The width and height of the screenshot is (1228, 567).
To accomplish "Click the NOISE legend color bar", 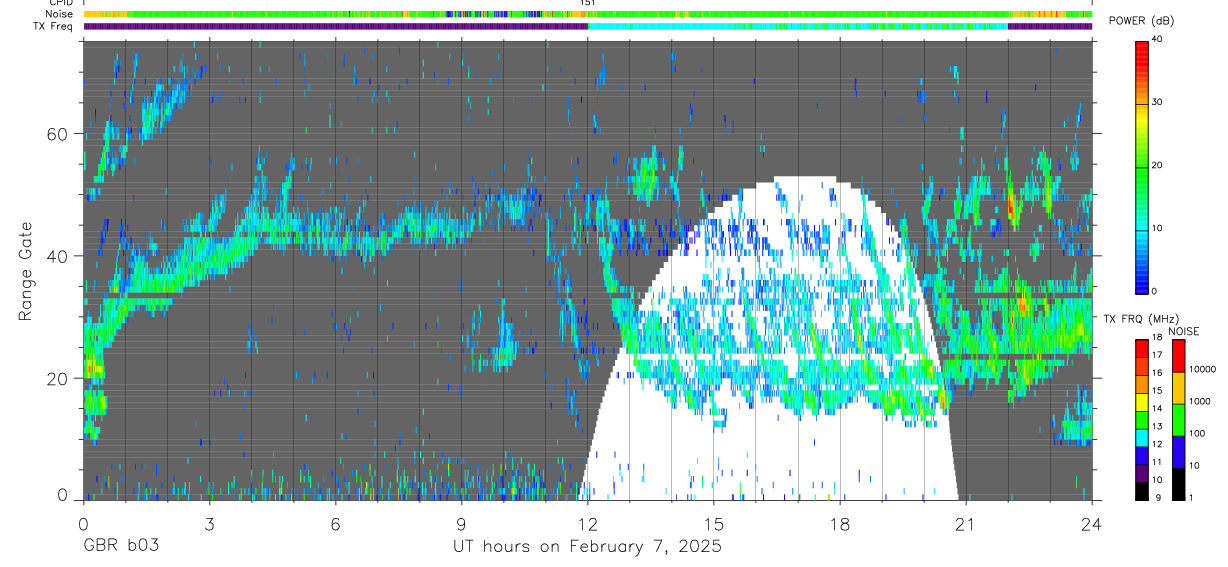I will pos(1177,418).
